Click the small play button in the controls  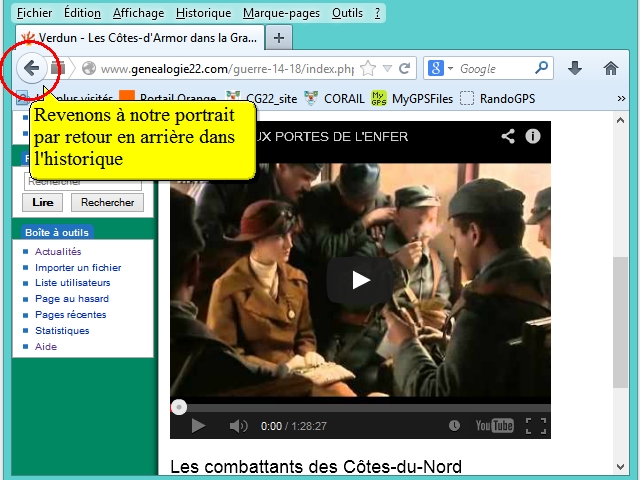pos(198,426)
